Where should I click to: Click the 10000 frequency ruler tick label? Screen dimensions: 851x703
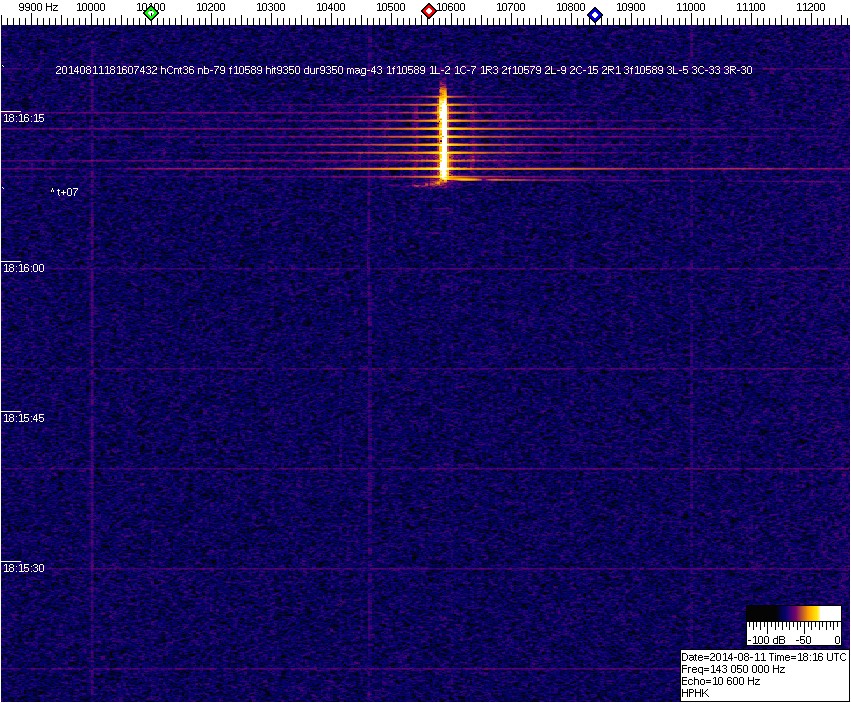point(91,7)
